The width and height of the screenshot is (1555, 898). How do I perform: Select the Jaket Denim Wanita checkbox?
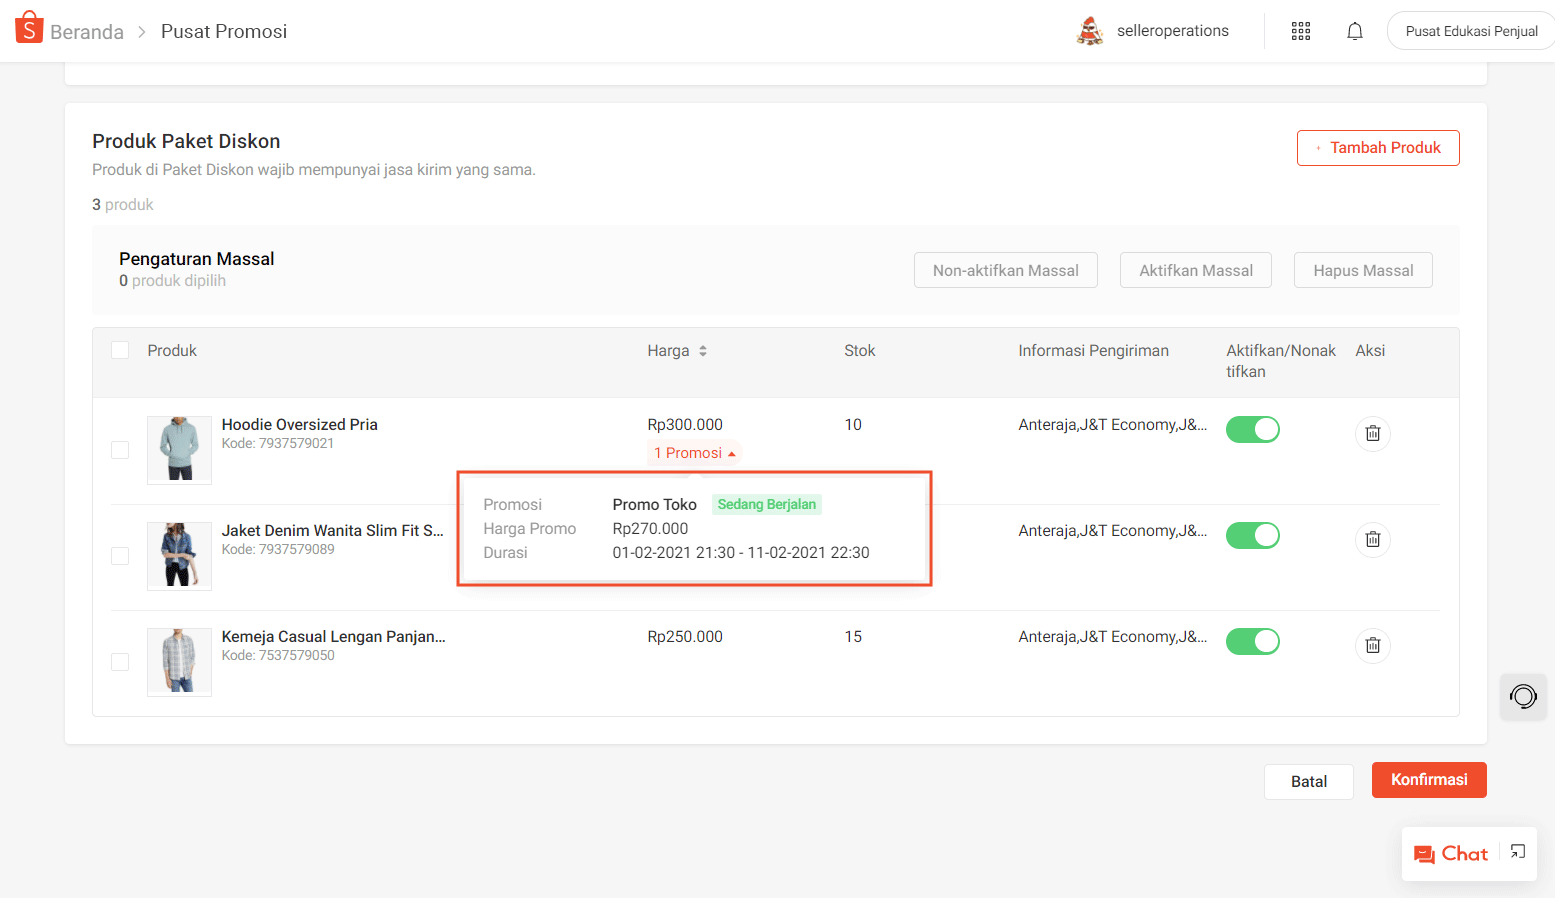120,556
